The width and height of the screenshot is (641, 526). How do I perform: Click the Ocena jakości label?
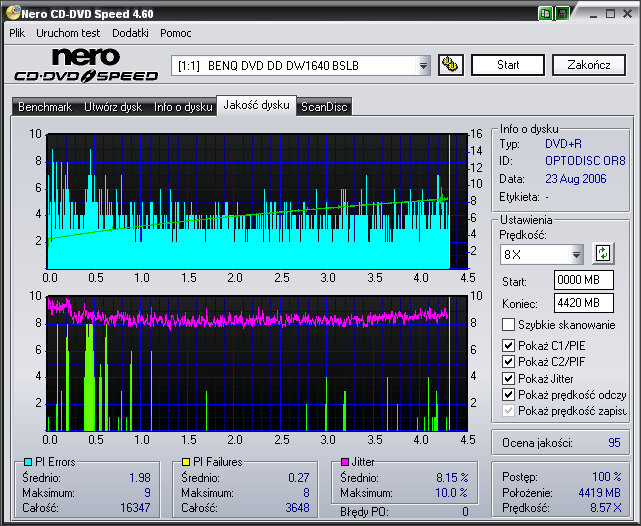[x=537, y=443]
